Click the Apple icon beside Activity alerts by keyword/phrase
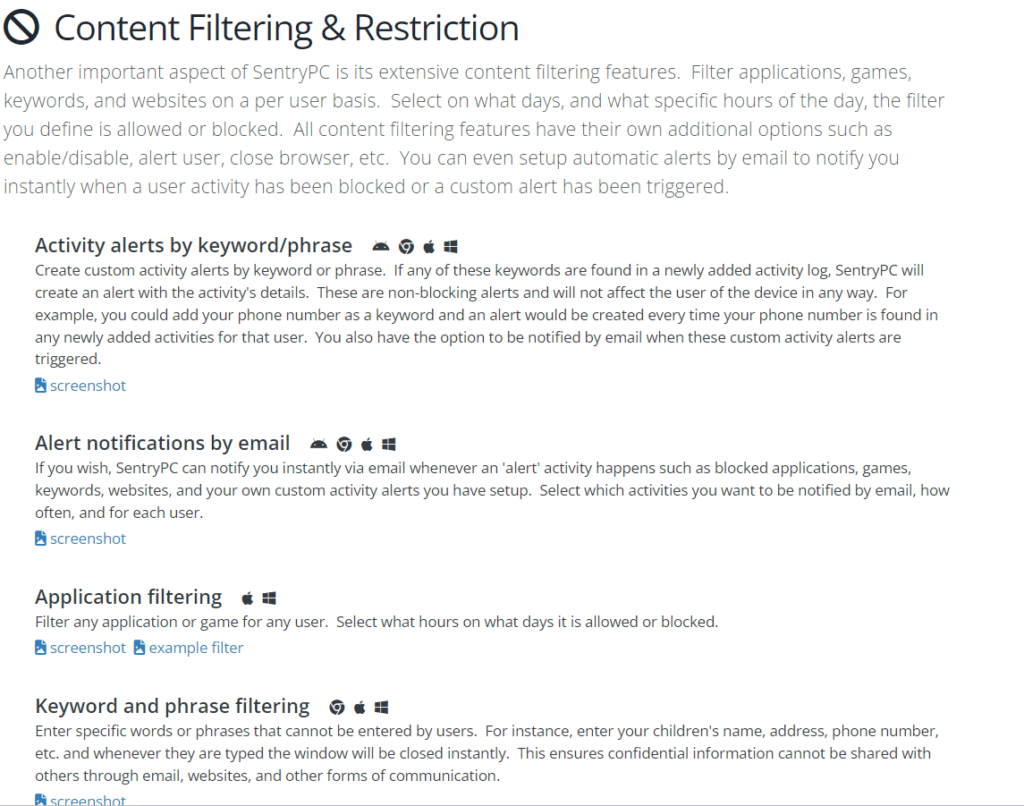 point(429,247)
